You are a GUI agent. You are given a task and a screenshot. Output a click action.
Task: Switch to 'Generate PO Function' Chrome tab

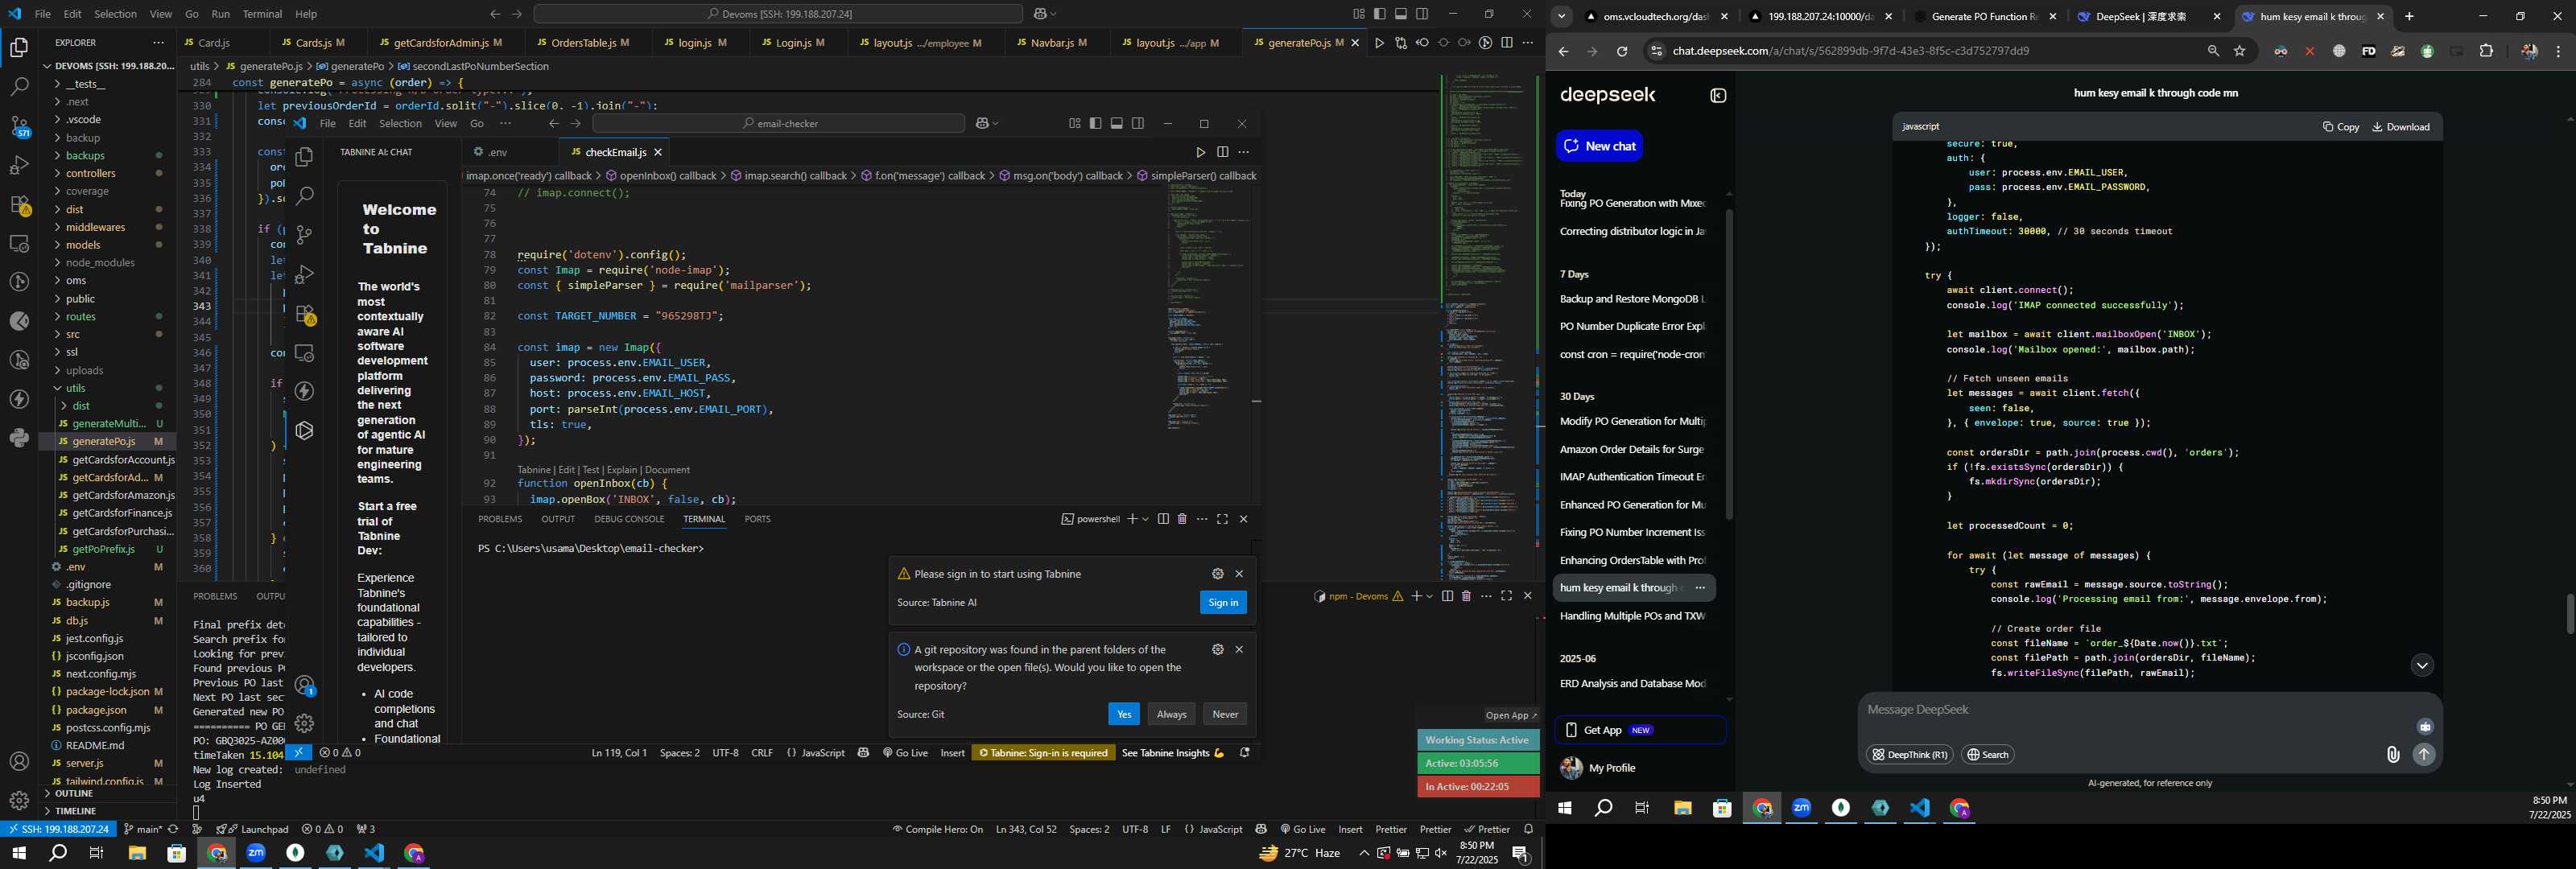point(1985,17)
